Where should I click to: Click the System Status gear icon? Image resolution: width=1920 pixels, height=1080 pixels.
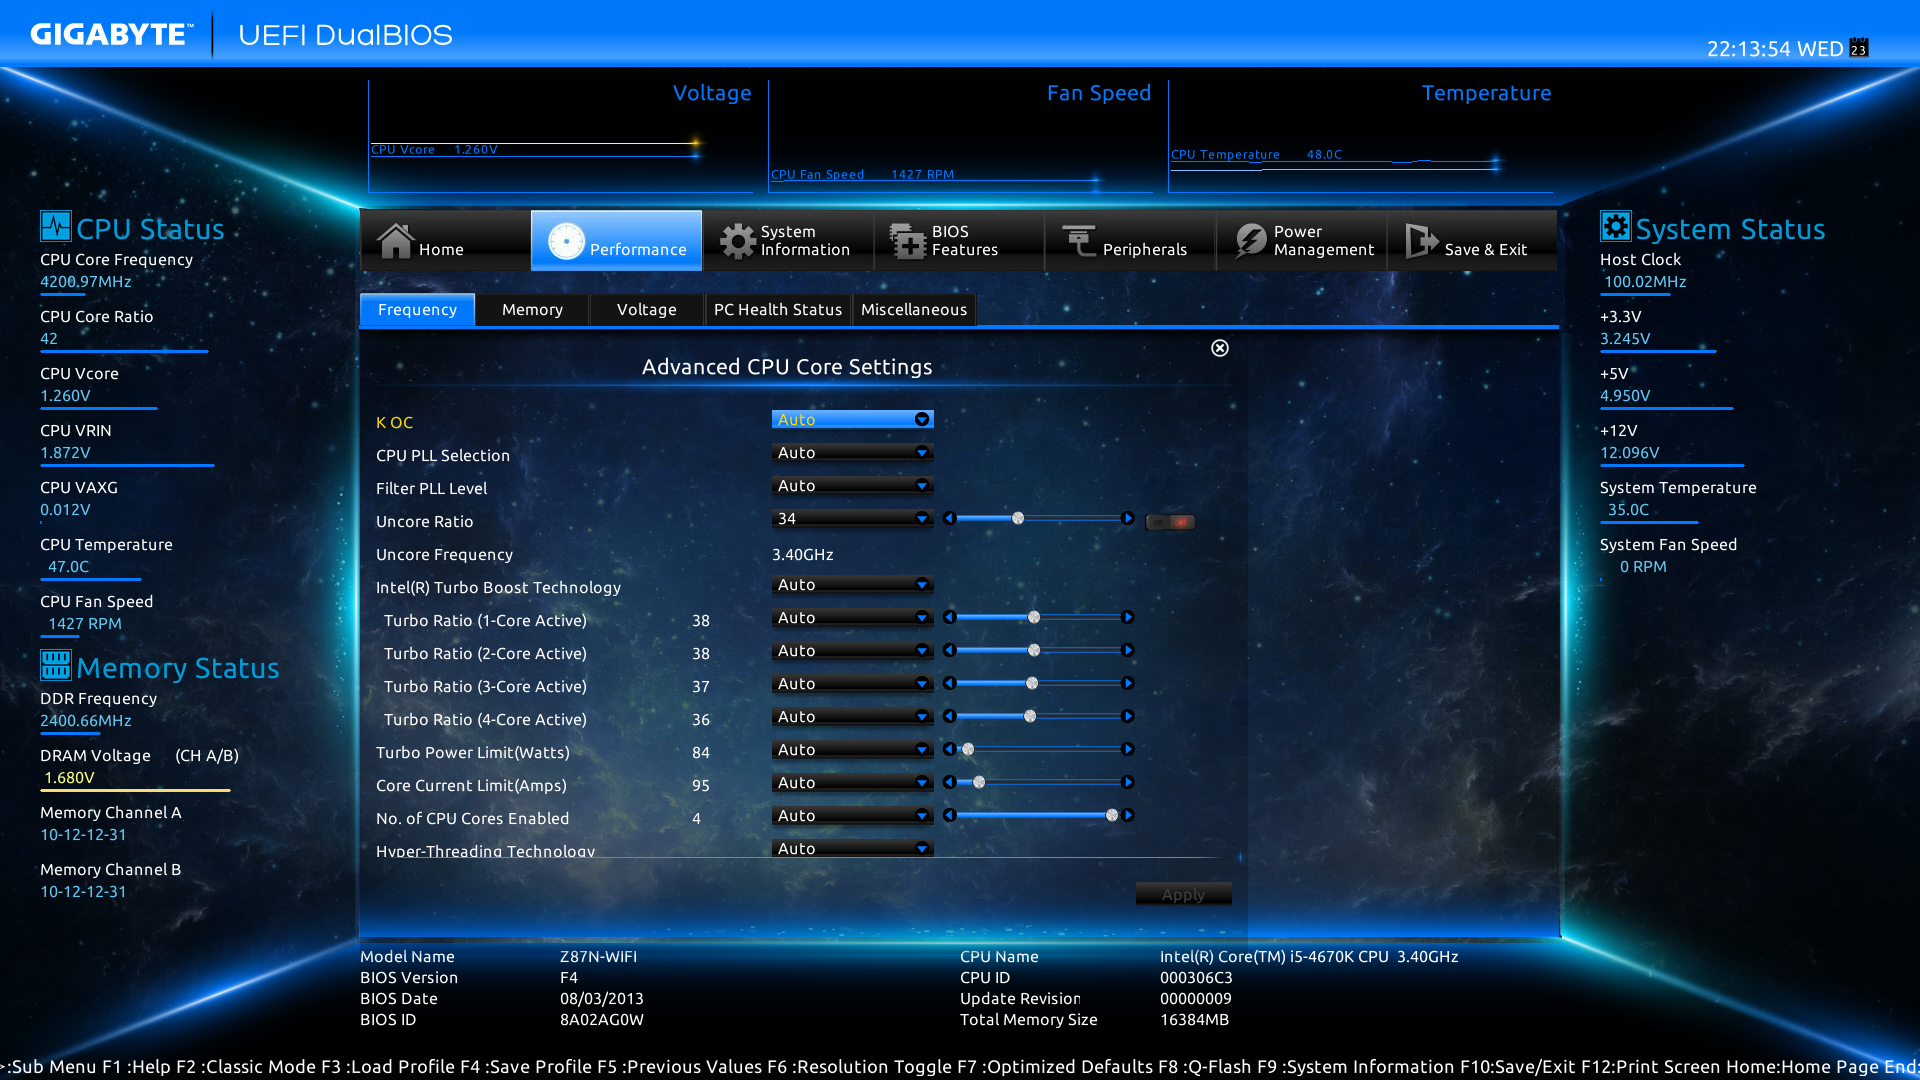(1615, 226)
